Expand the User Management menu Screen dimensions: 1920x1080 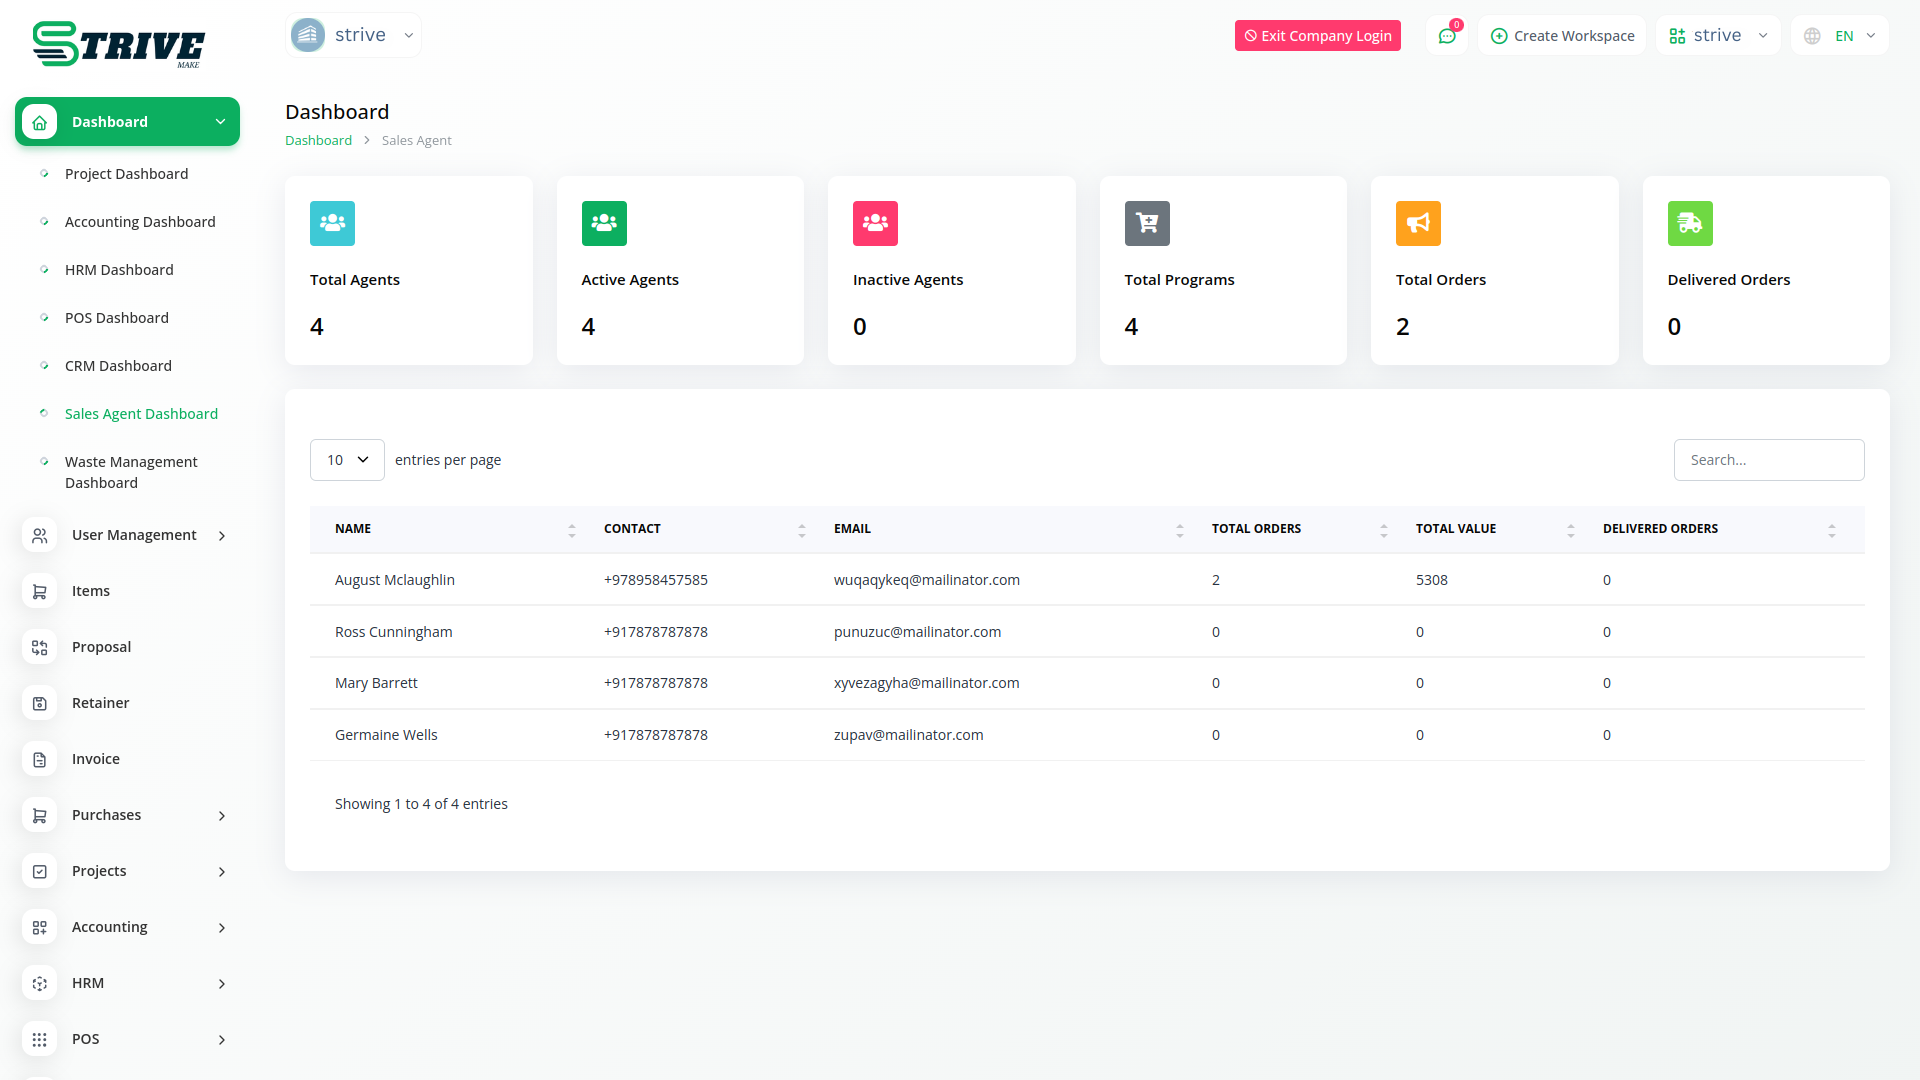(134, 536)
